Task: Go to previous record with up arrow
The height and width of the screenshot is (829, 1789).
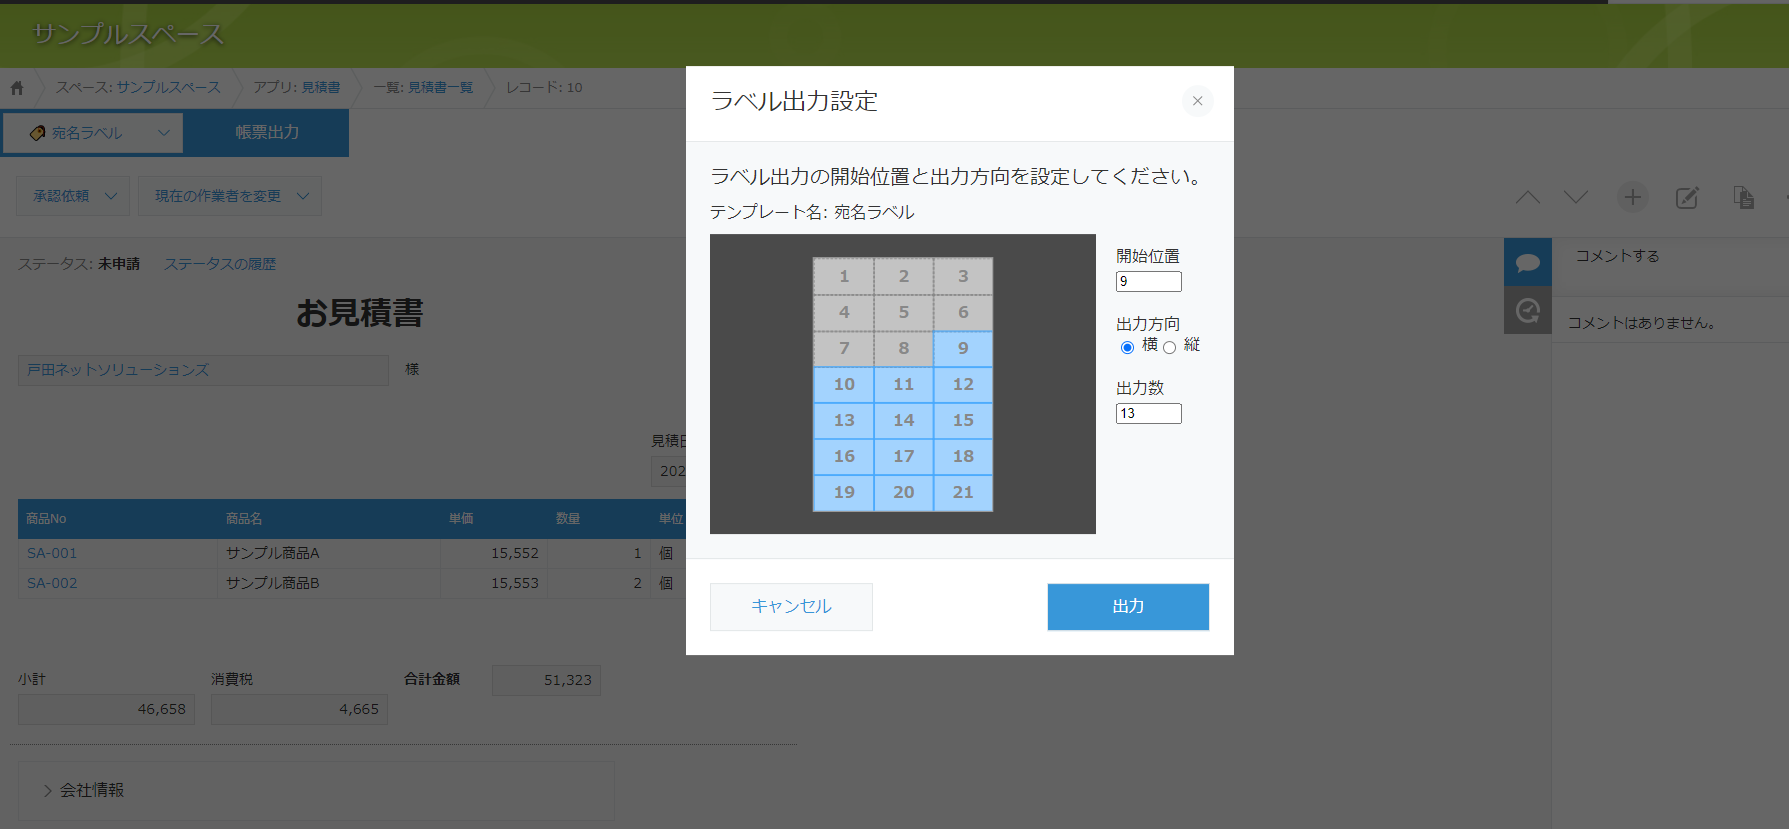Action: pyautogui.click(x=1528, y=197)
